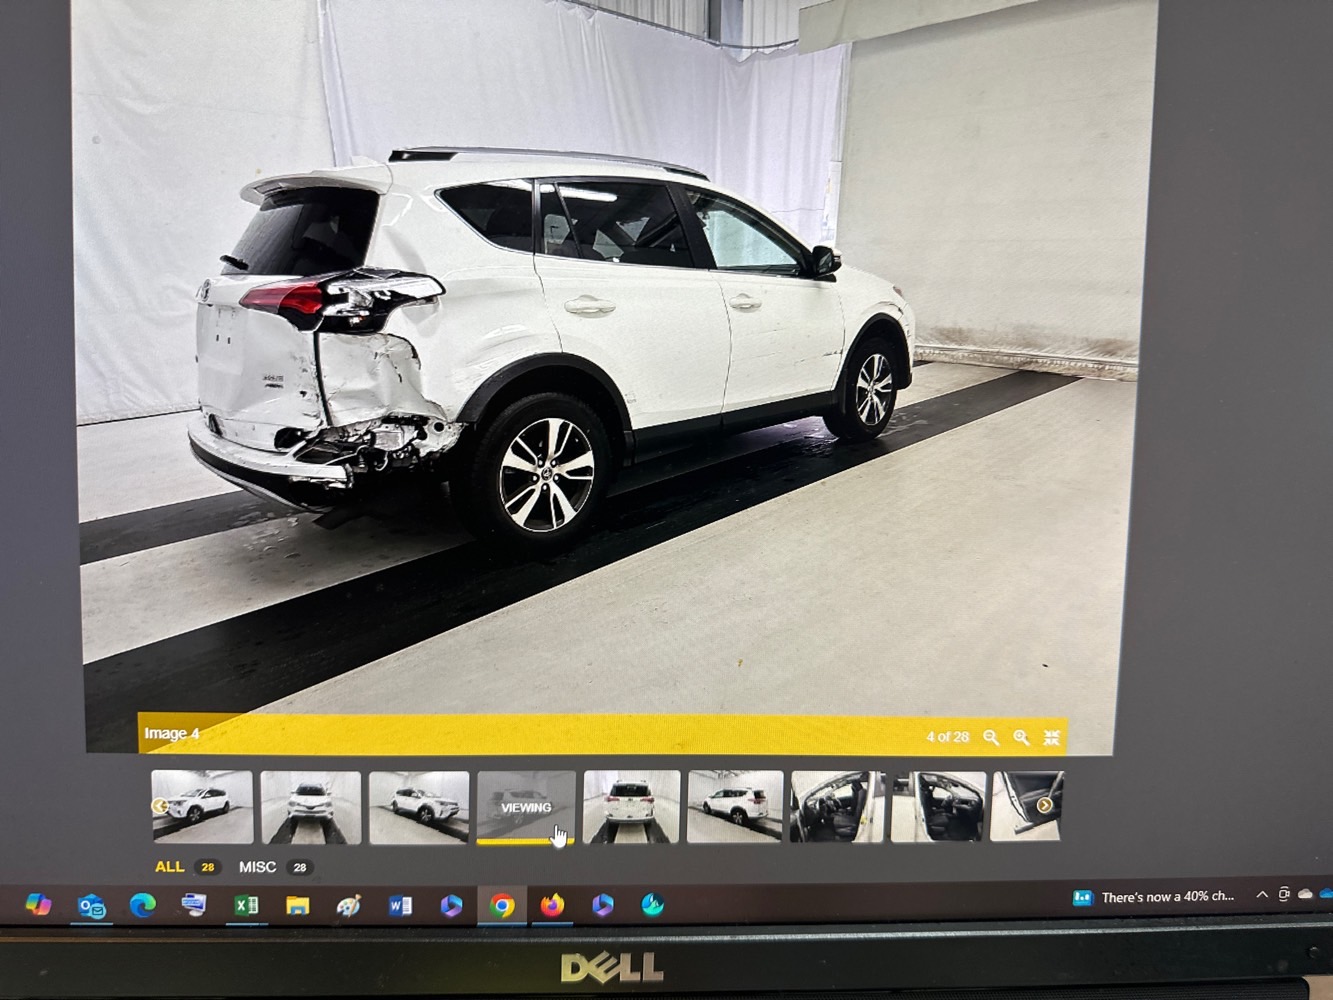The height and width of the screenshot is (1000, 1333).
Task: Open the Paint palette app on taskbar
Action: pyautogui.click(x=348, y=906)
